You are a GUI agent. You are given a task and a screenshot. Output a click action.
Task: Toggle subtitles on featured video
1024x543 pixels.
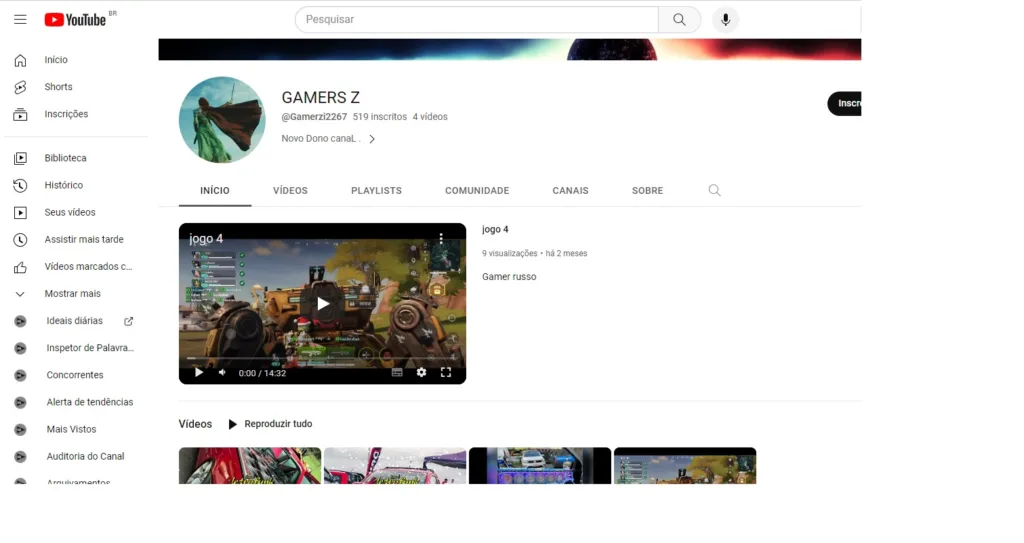pos(397,372)
